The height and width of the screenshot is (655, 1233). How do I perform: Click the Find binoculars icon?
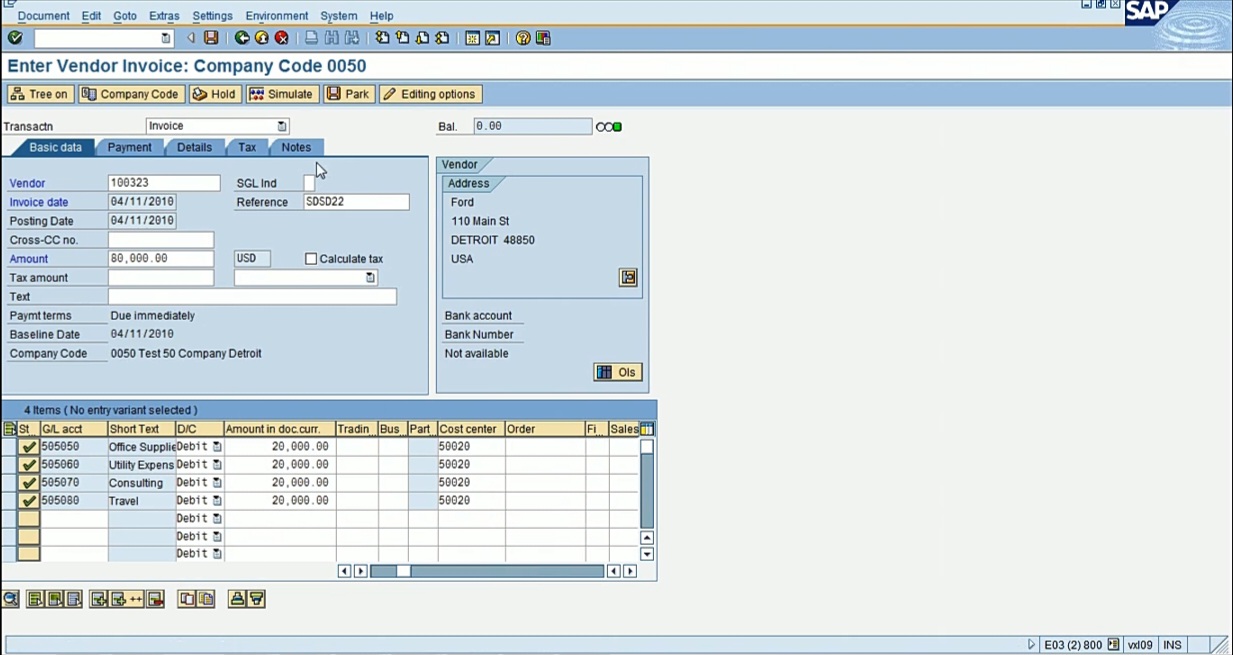[332, 38]
